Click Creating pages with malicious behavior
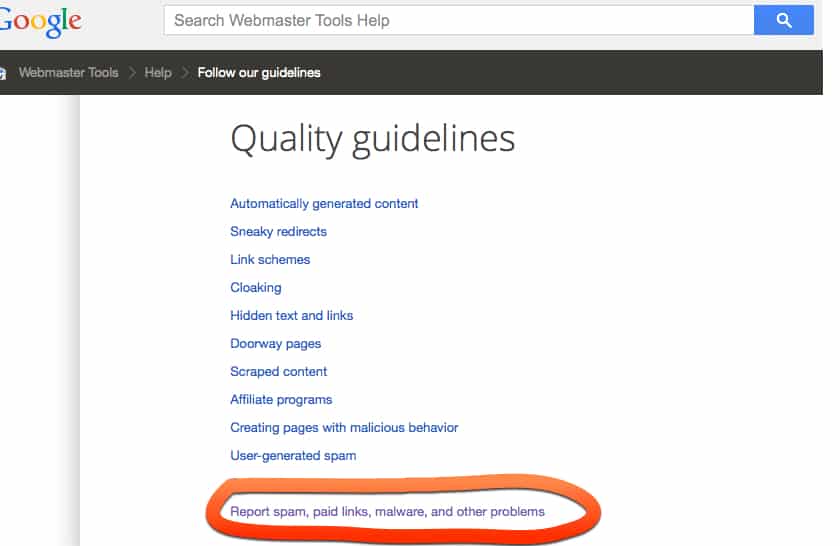Screen dimensions: 840x546 point(344,428)
